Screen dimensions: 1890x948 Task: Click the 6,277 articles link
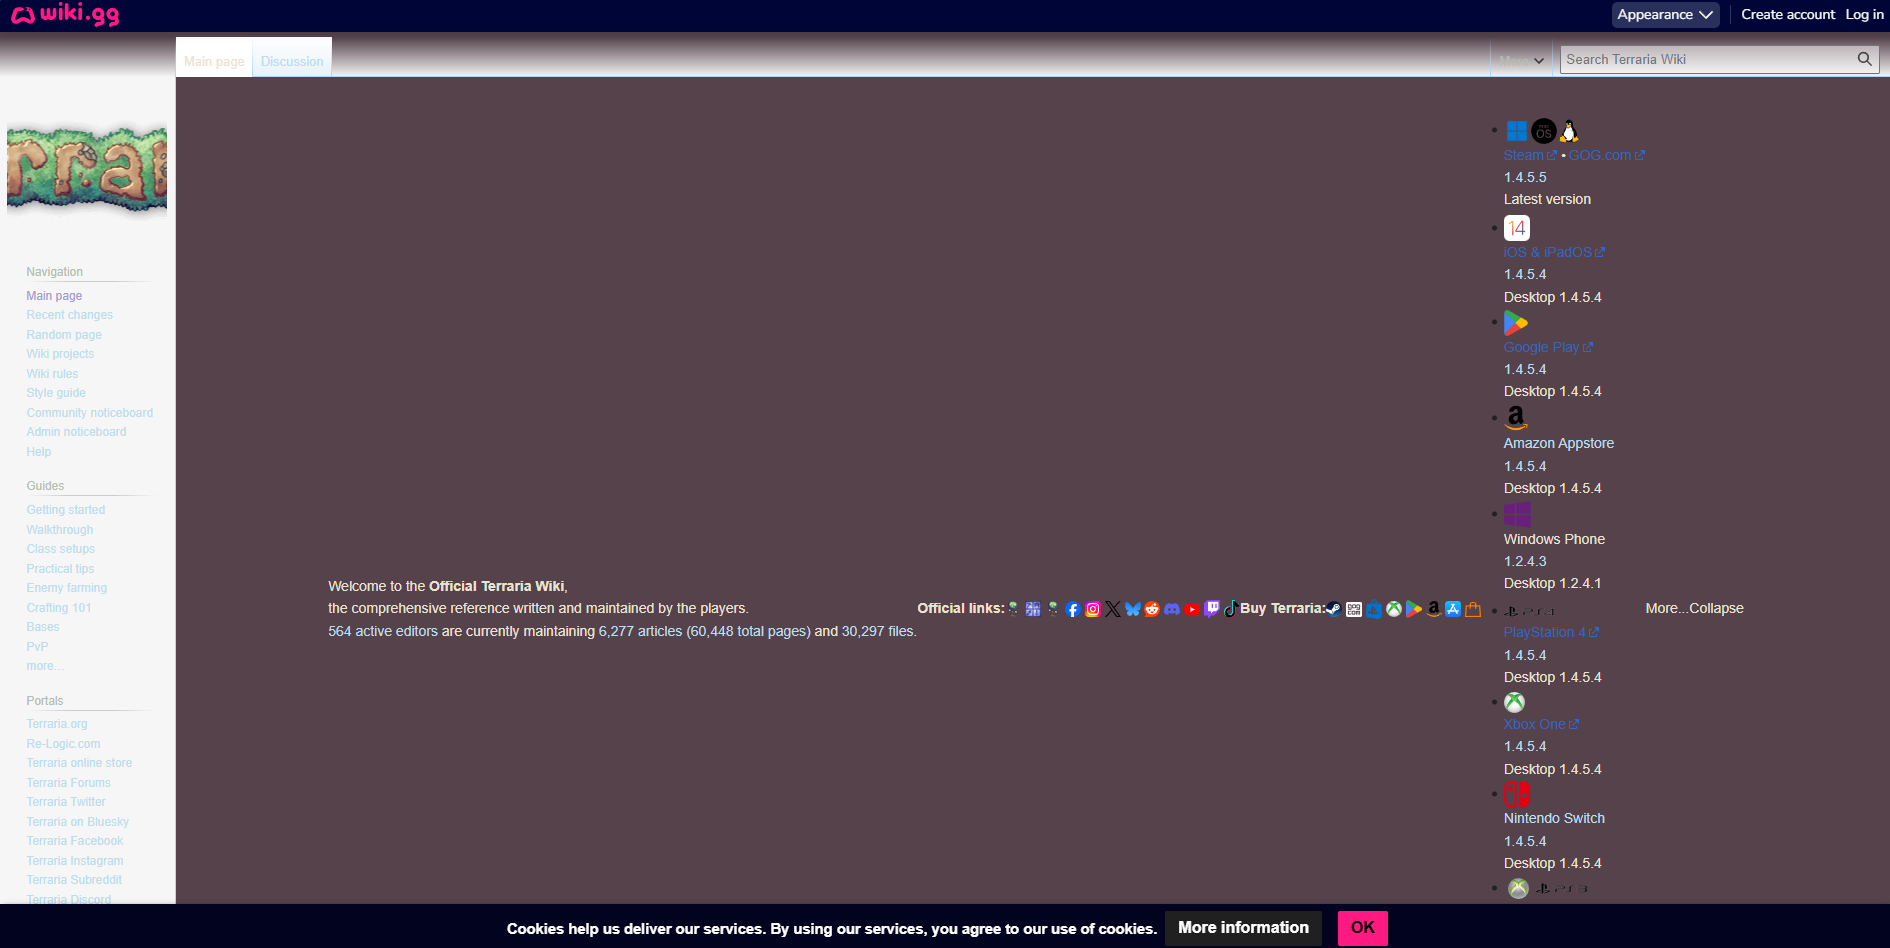pos(640,631)
